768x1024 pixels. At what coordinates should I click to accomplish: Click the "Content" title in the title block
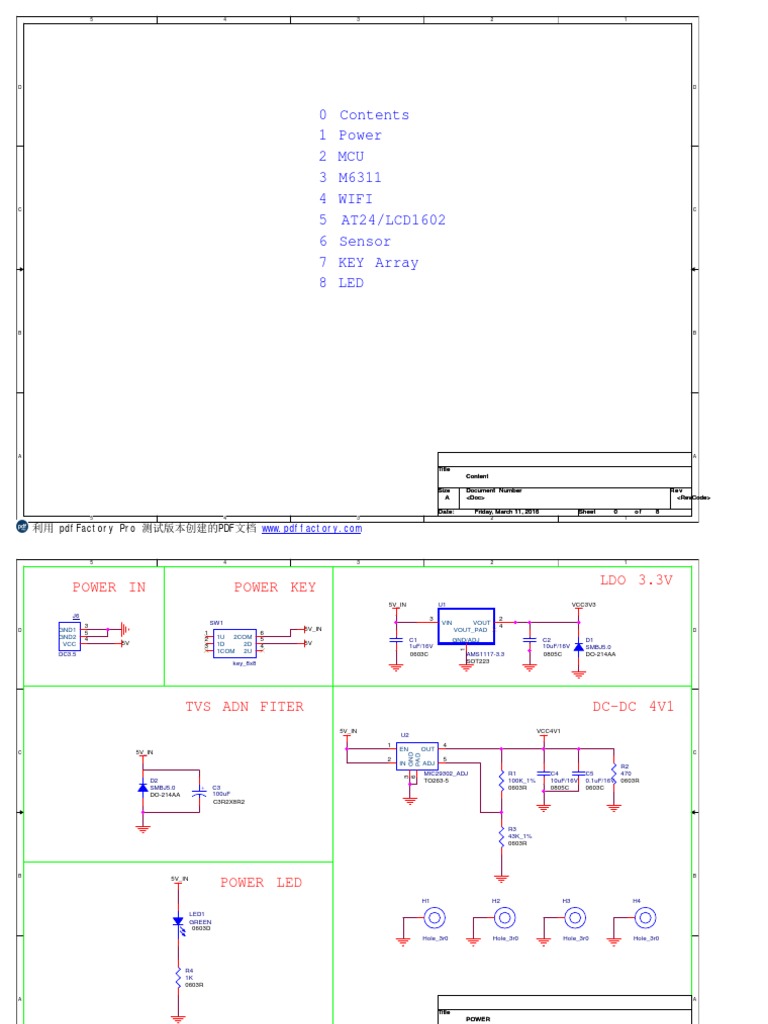(x=477, y=476)
